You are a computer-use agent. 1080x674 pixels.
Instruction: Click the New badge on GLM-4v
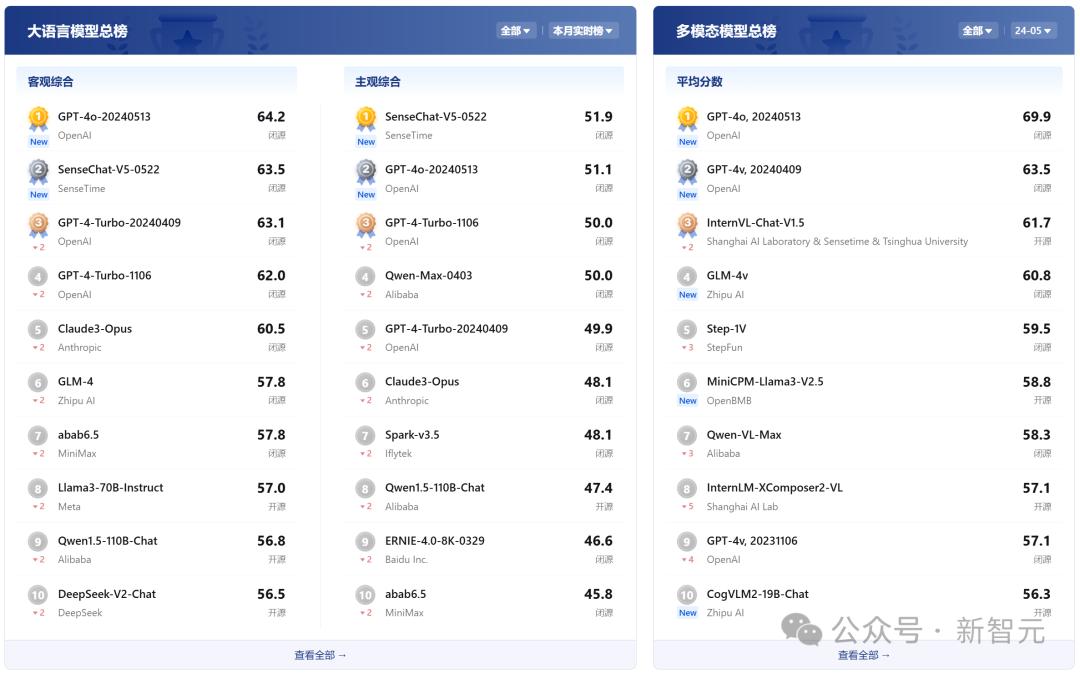[x=687, y=294]
